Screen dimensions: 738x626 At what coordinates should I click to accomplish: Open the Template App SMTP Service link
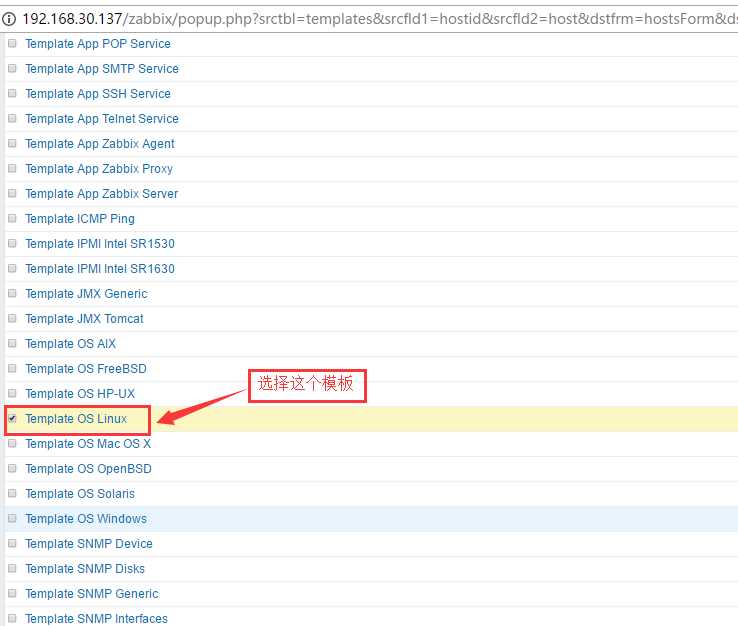102,69
